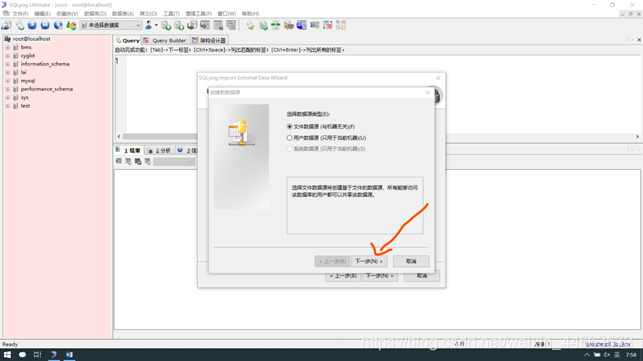Click 取消 in the Import Wizard behind
The height and width of the screenshot is (361, 643).
pyautogui.click(x=422, y=276)
